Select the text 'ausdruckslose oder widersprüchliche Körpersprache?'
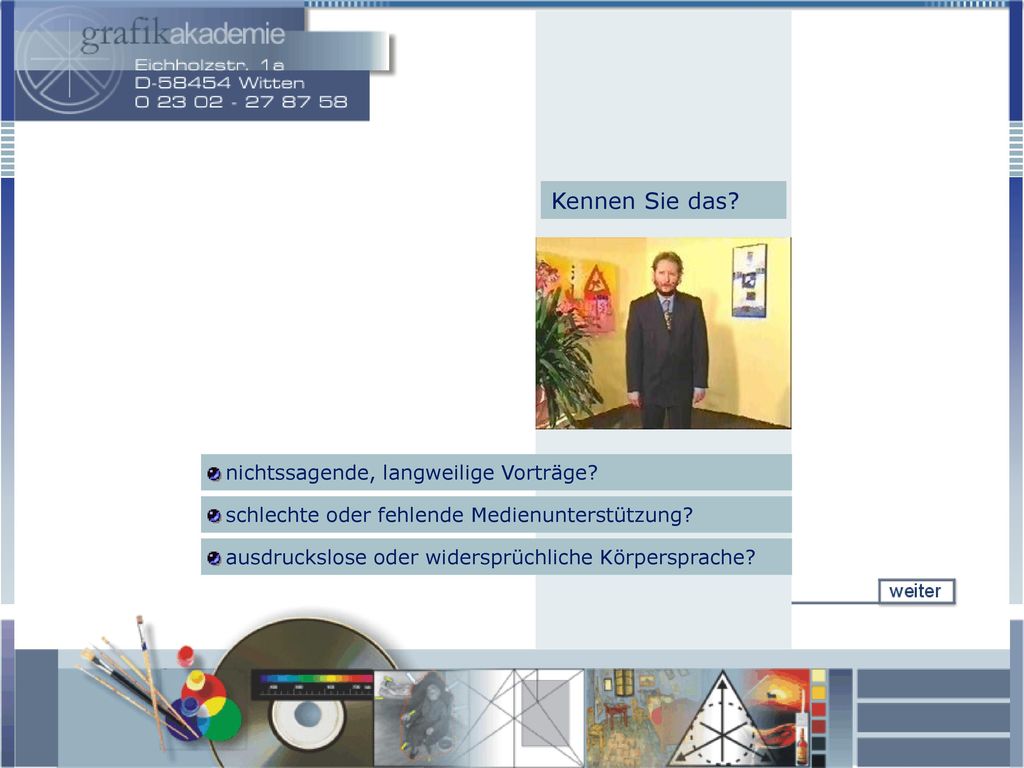This screenshot has width=1024, height=768. (490, 558)
